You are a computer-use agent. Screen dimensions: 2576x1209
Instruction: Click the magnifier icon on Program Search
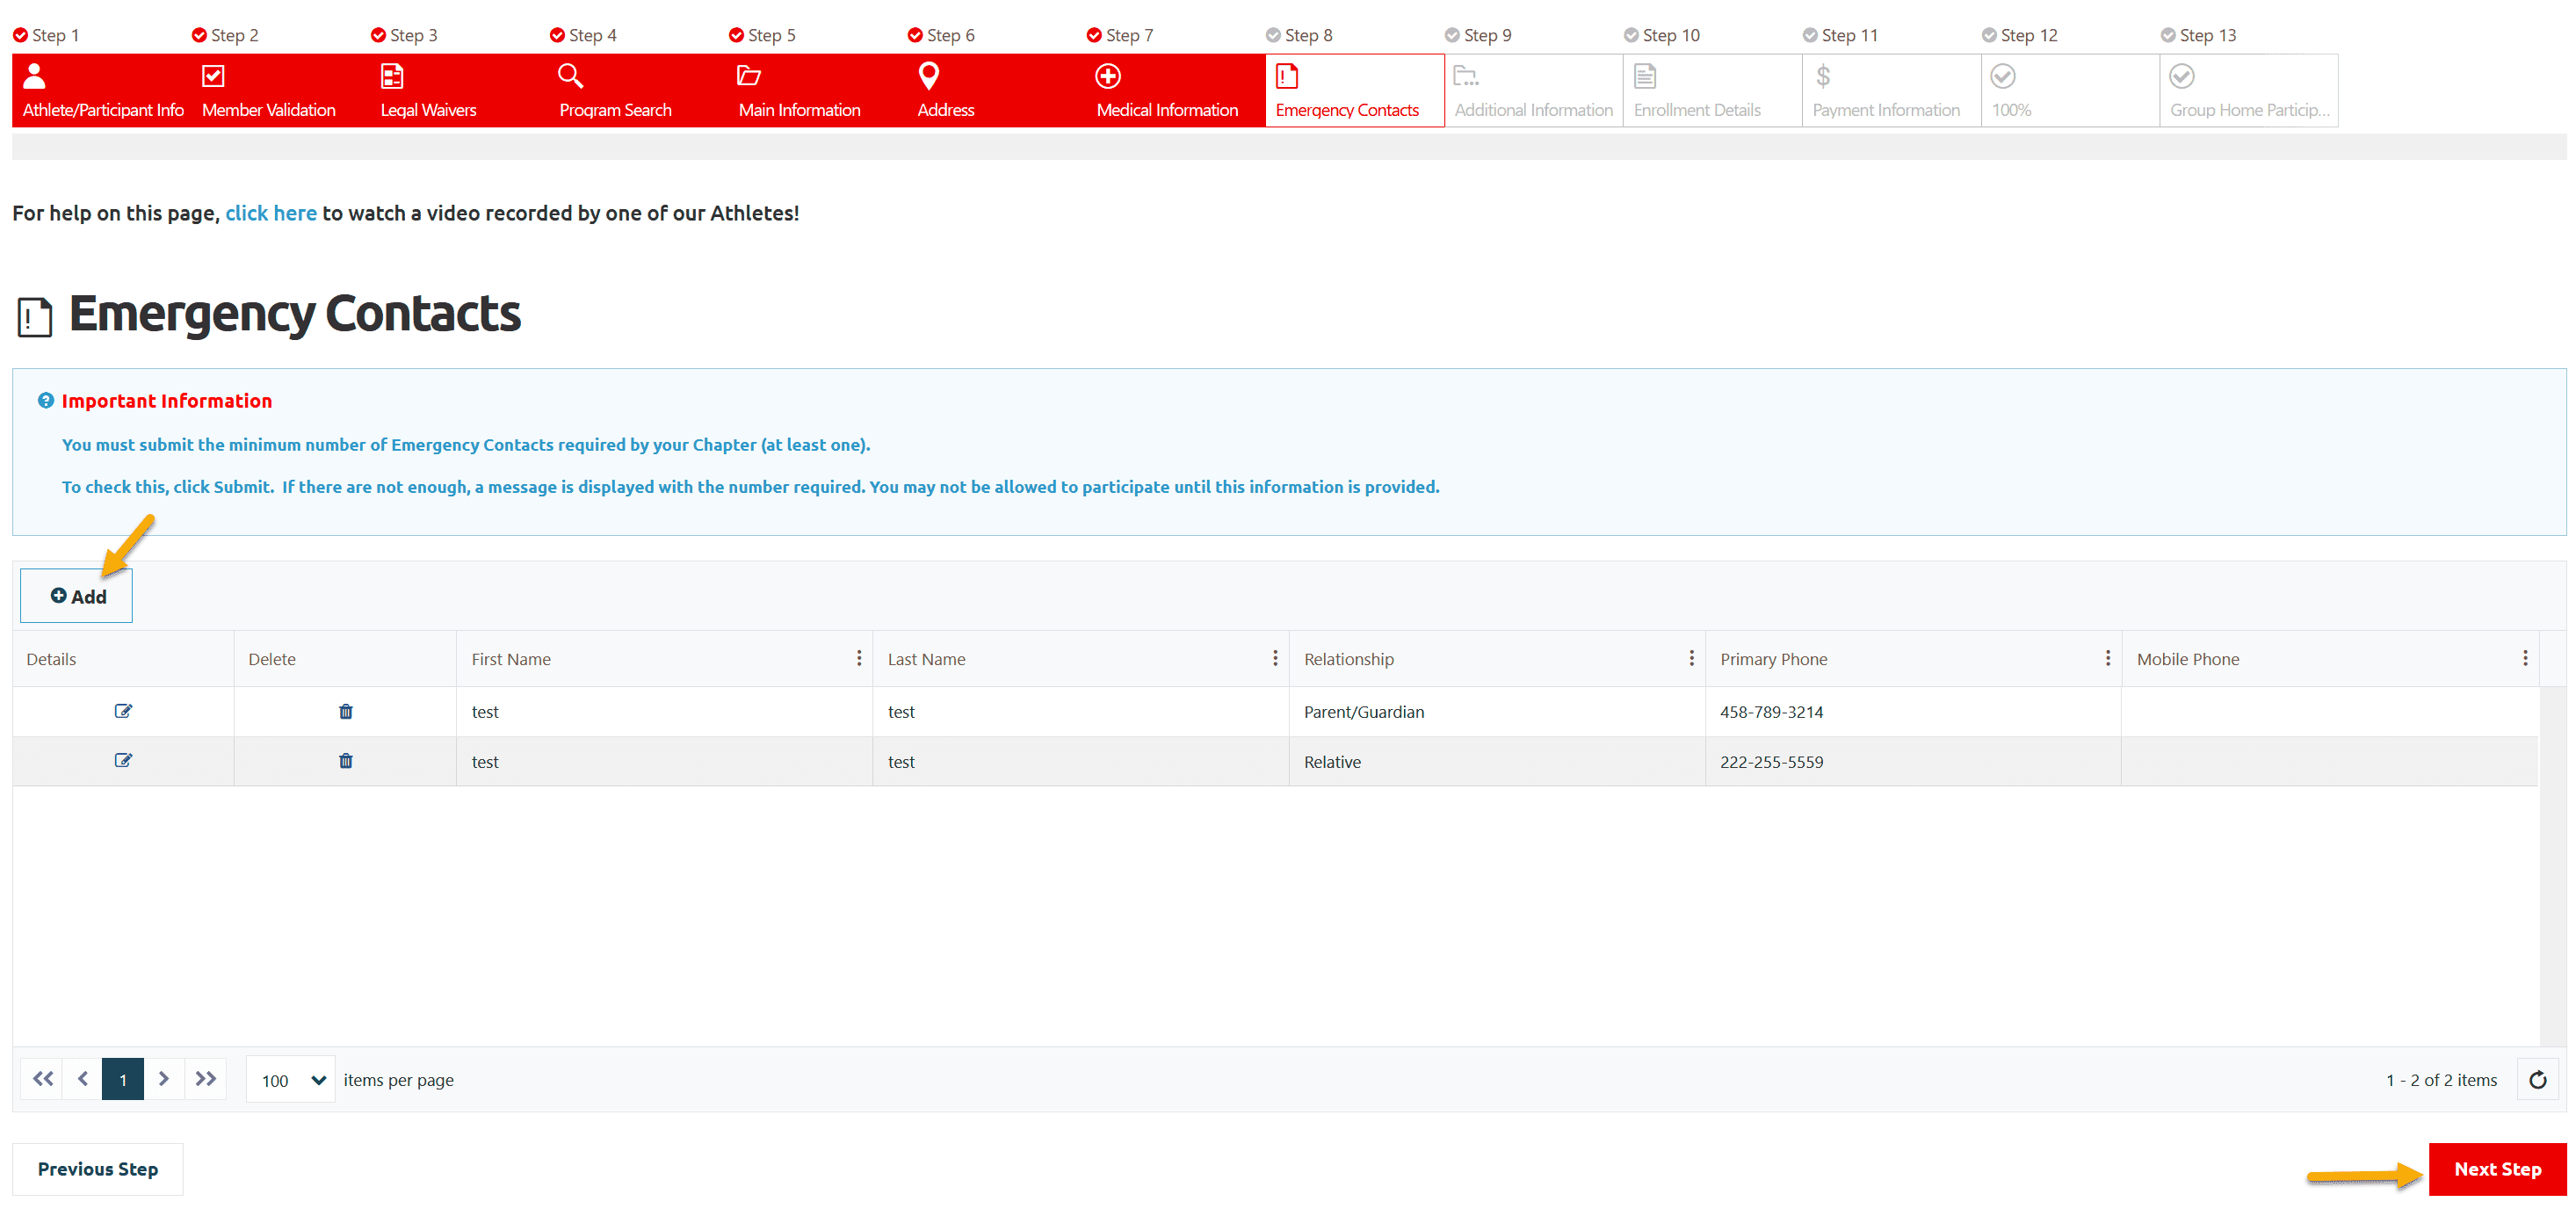click(571, 76)
